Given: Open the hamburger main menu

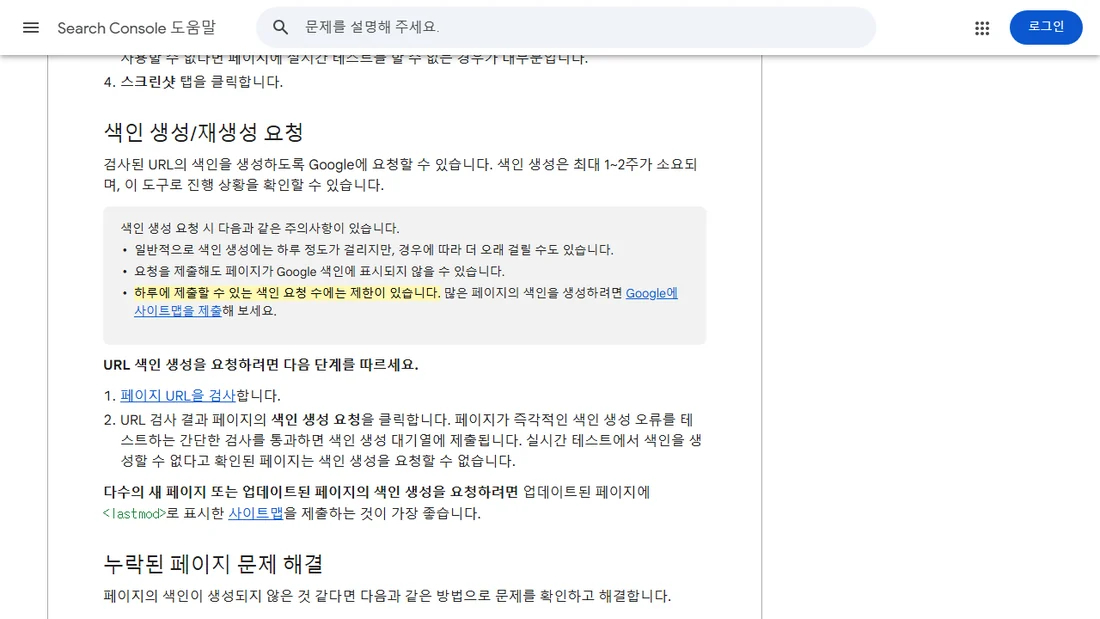Looking at the screenshot, I should 31,27.
